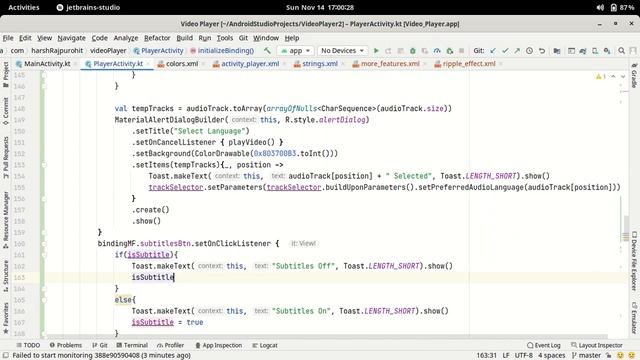The image size is (640, 360).
Task: Click the warning indicator in editor corner
Action: point(601,76)
